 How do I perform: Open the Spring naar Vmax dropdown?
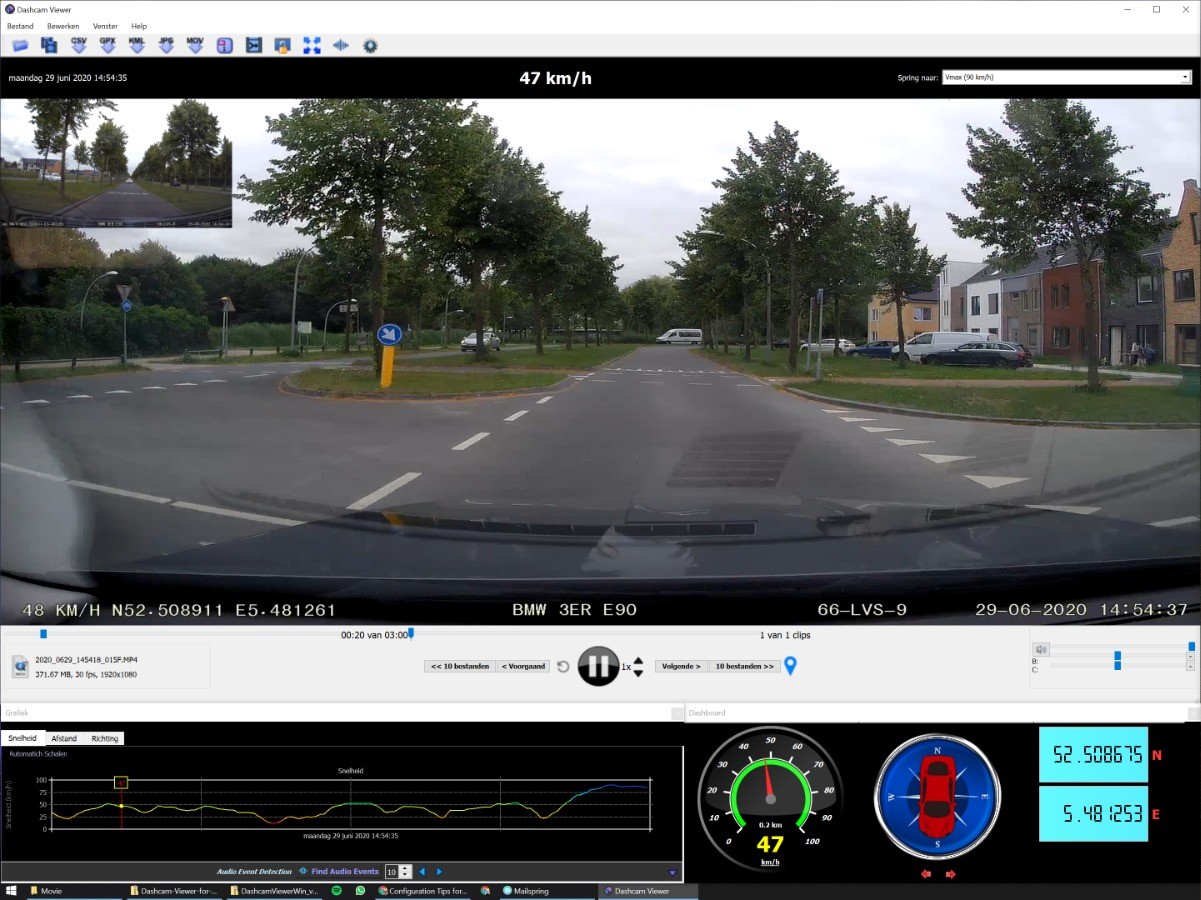(x=1066, y=77)
